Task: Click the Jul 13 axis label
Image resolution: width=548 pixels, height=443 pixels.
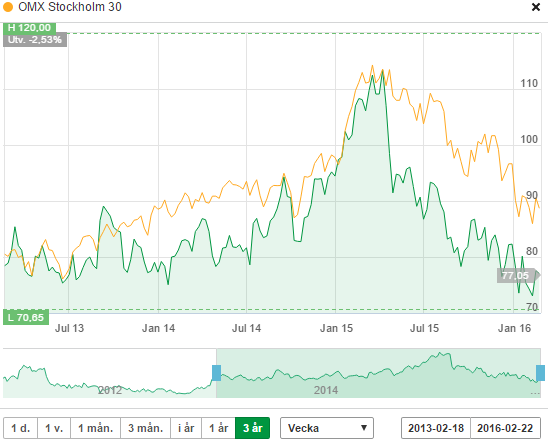Action: click(70, 328)
